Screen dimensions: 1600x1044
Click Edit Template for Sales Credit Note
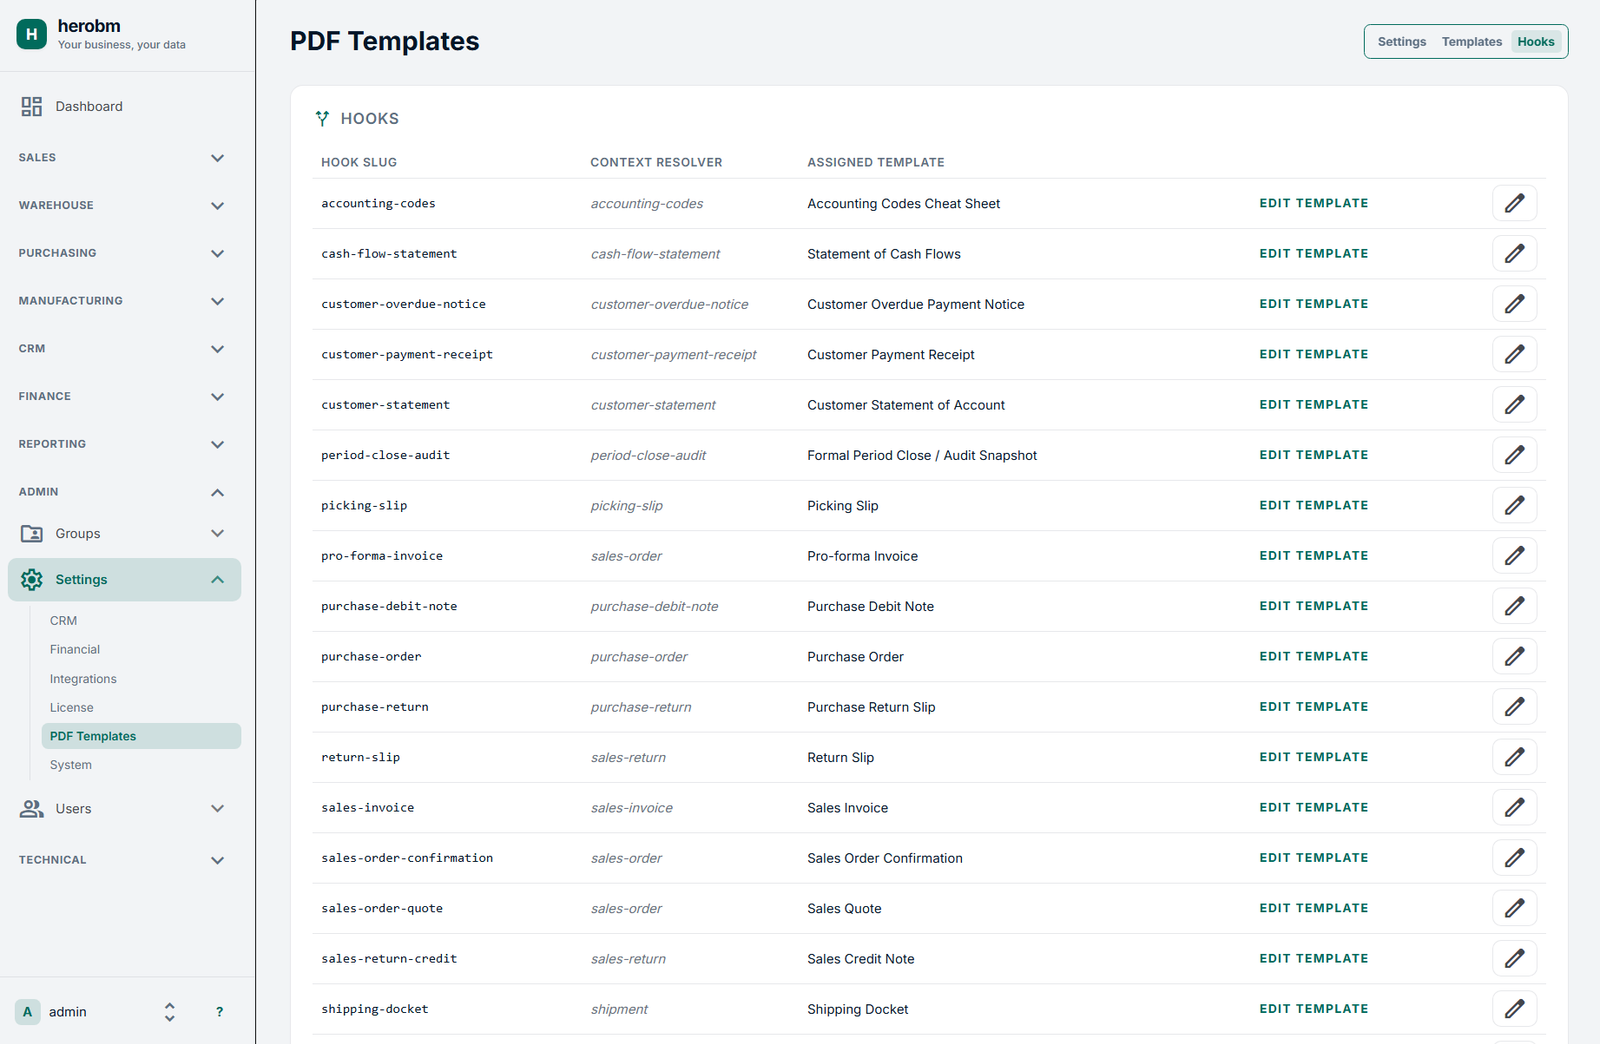pyautogui.click(x=1314, y=958)
